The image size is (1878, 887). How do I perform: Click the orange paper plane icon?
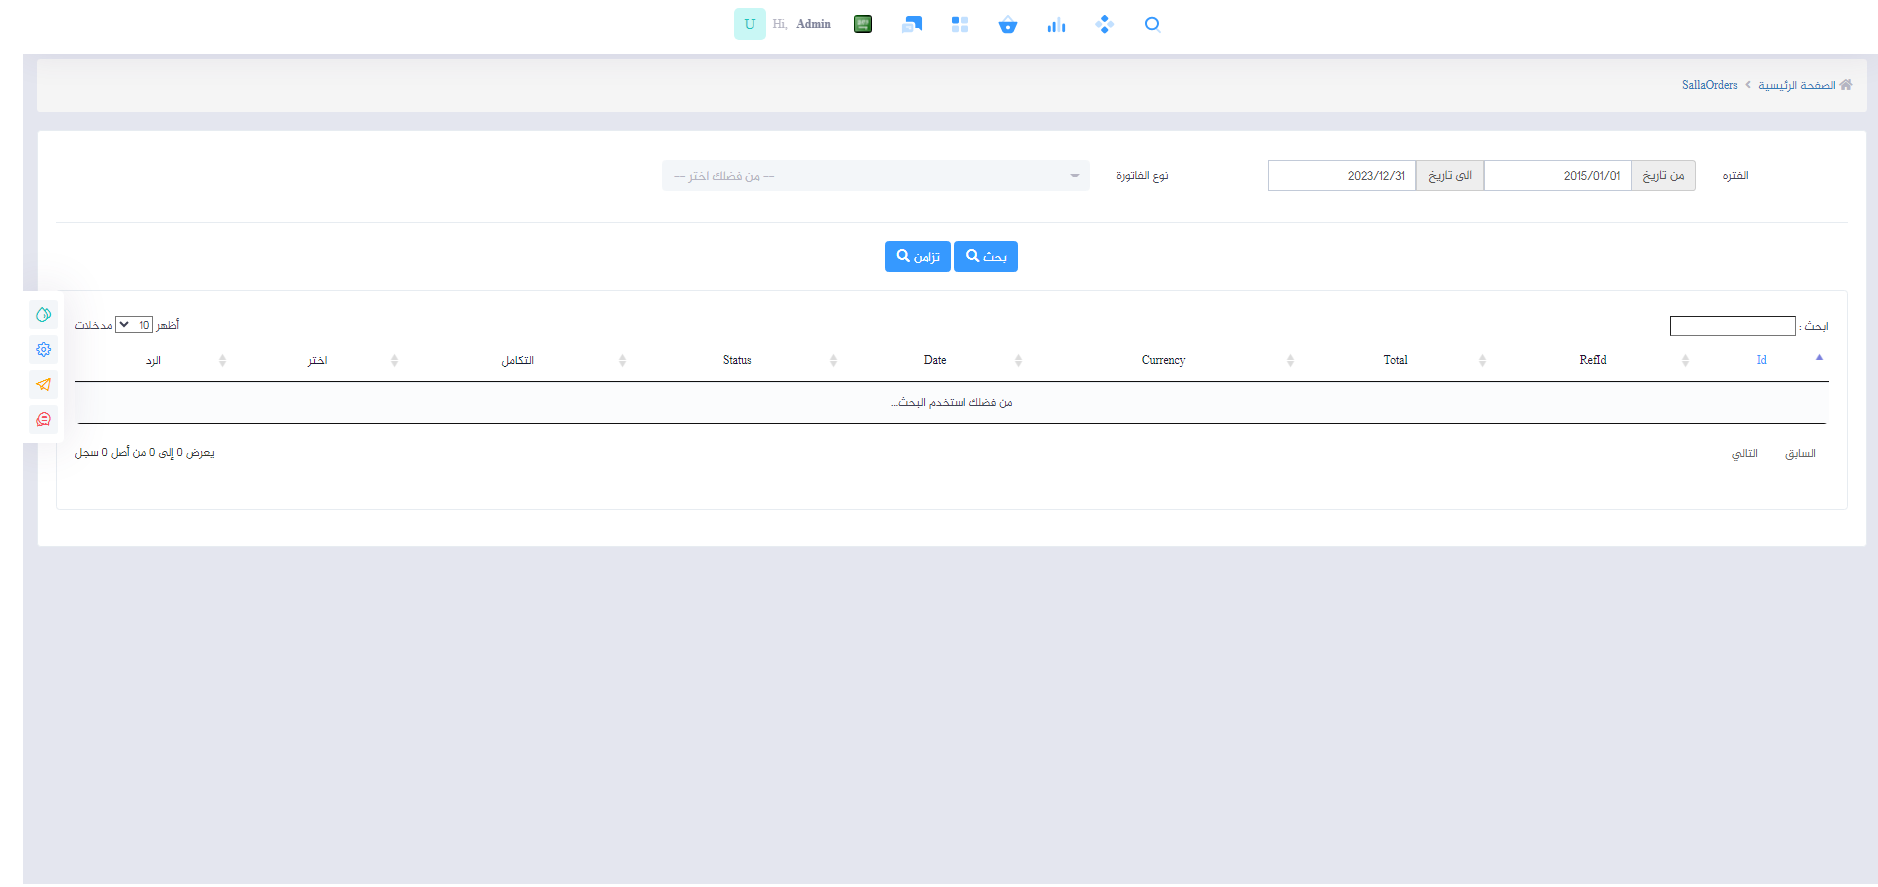point(44,385)
